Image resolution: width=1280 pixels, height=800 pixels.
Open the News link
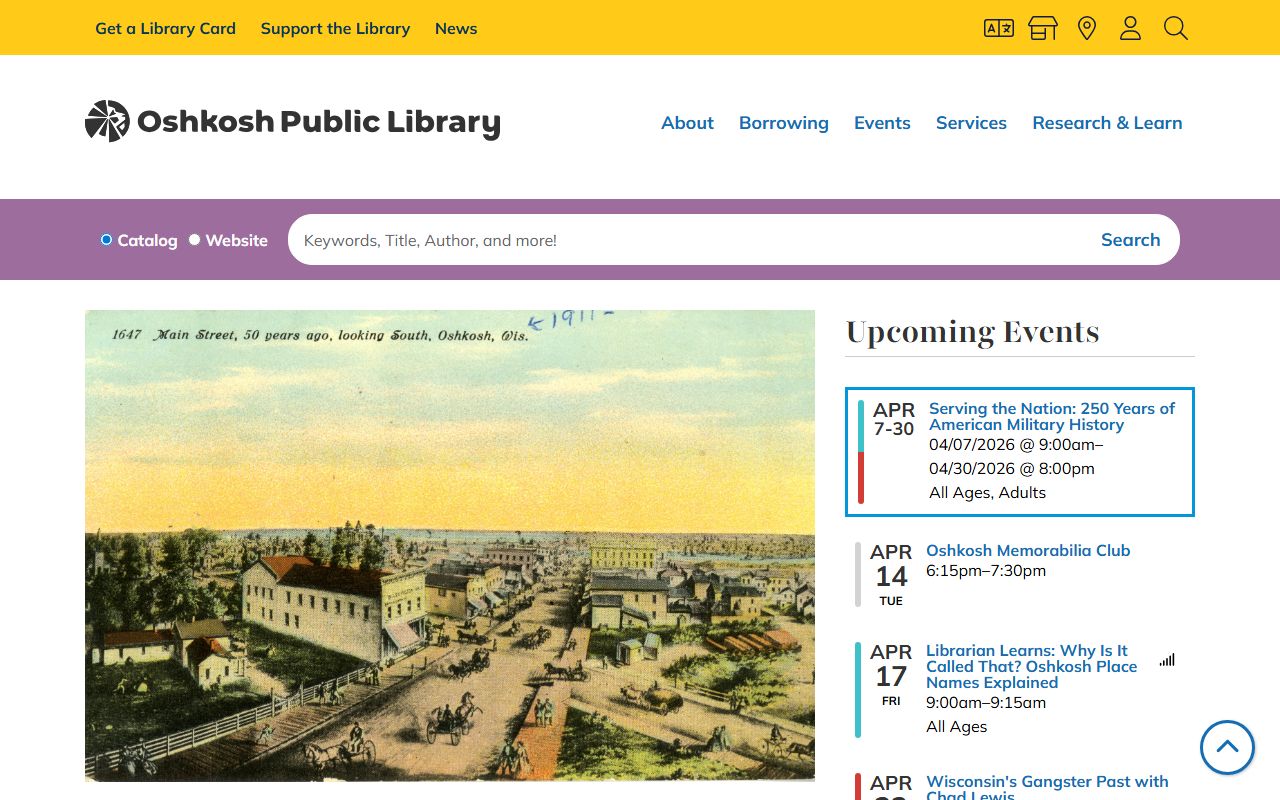[456, 28]
